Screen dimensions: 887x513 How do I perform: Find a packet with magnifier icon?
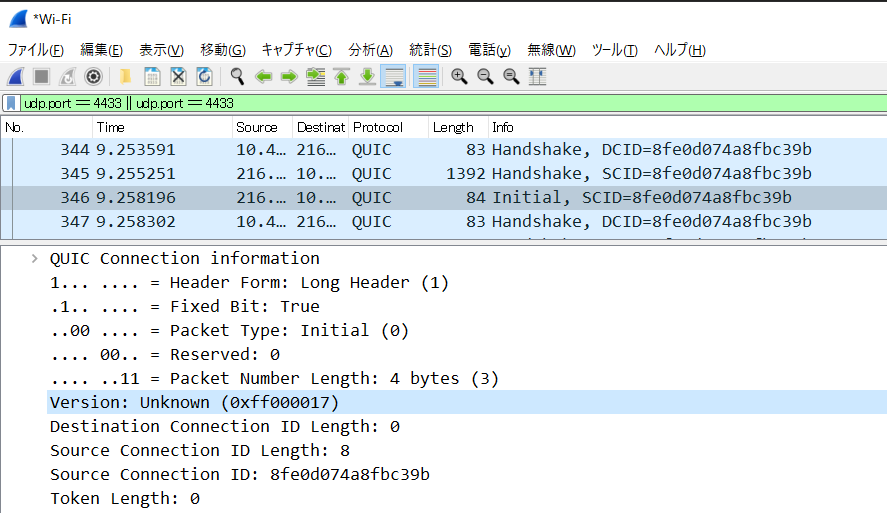[237, 76]
